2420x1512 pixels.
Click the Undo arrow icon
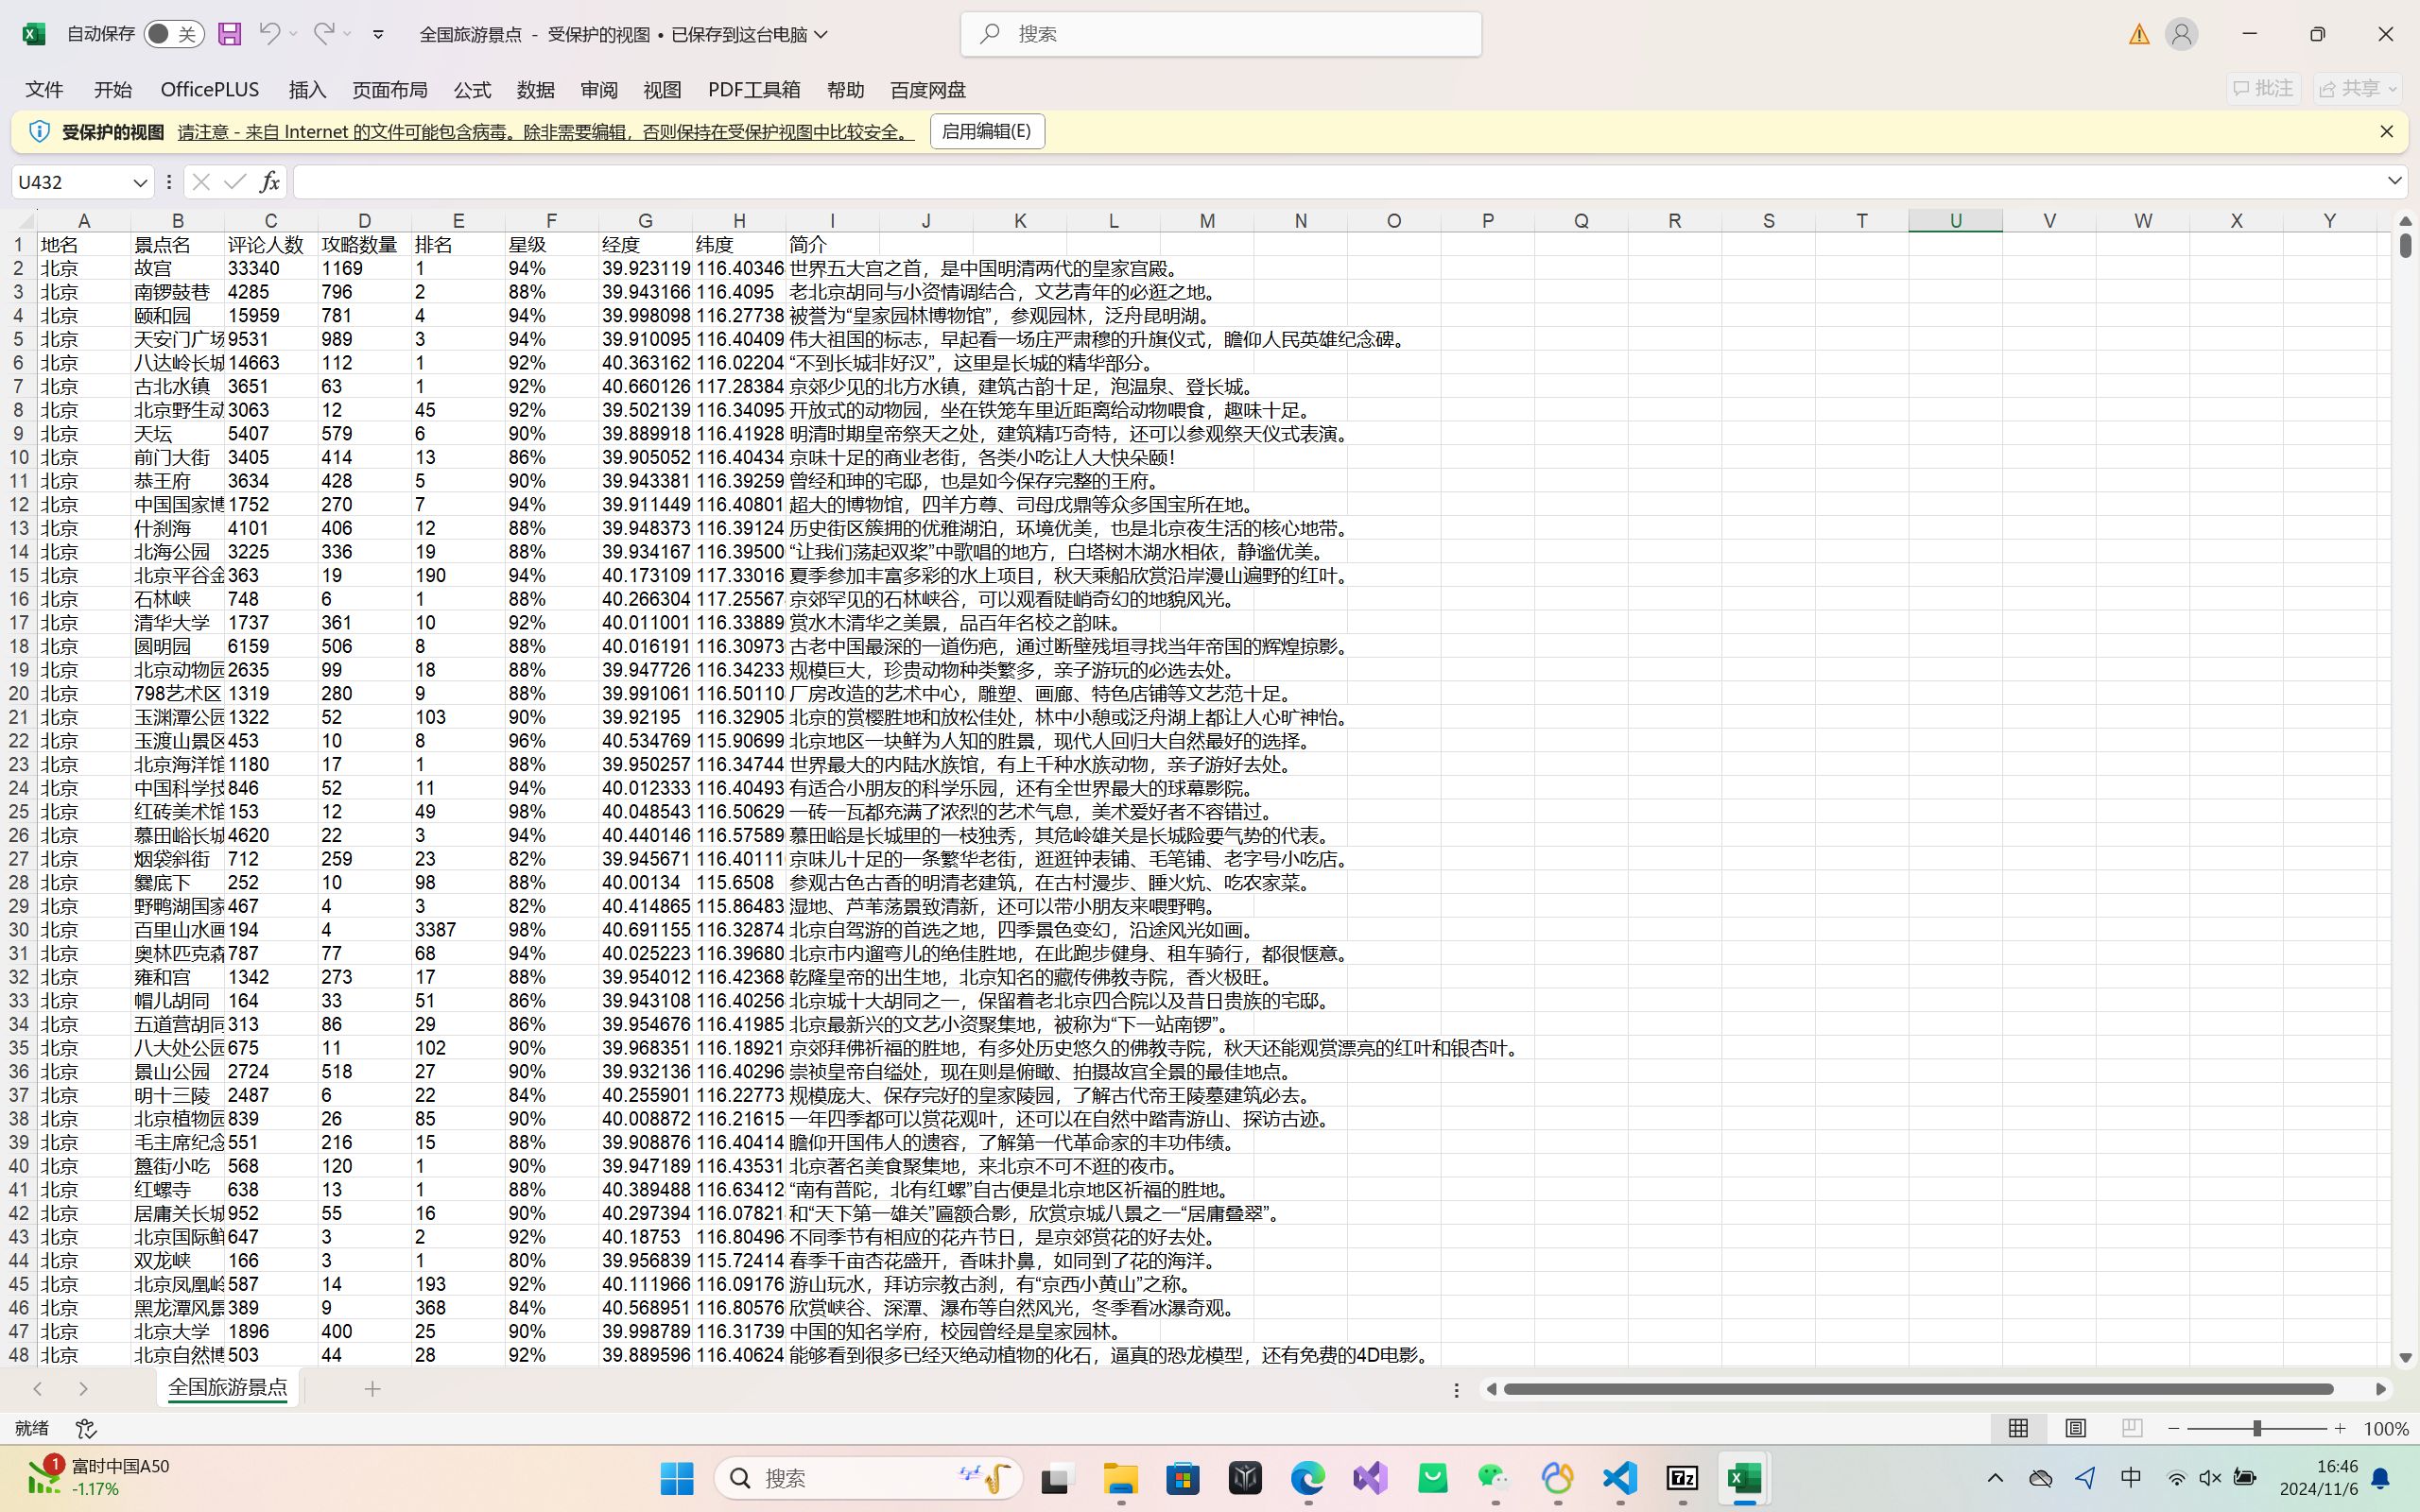[x=269, y=34]
